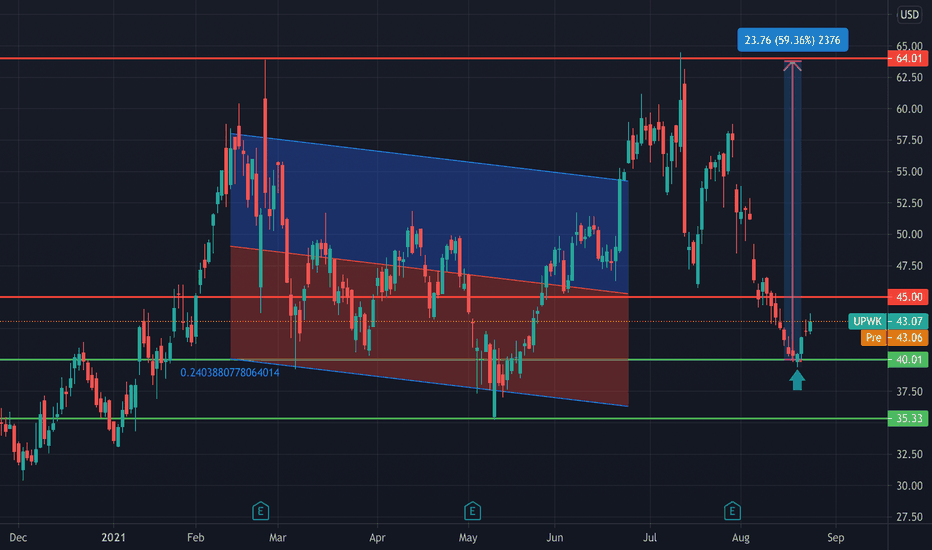Click the Apr label on time axis
Viewport: 932px width, 550px height.
377,538
